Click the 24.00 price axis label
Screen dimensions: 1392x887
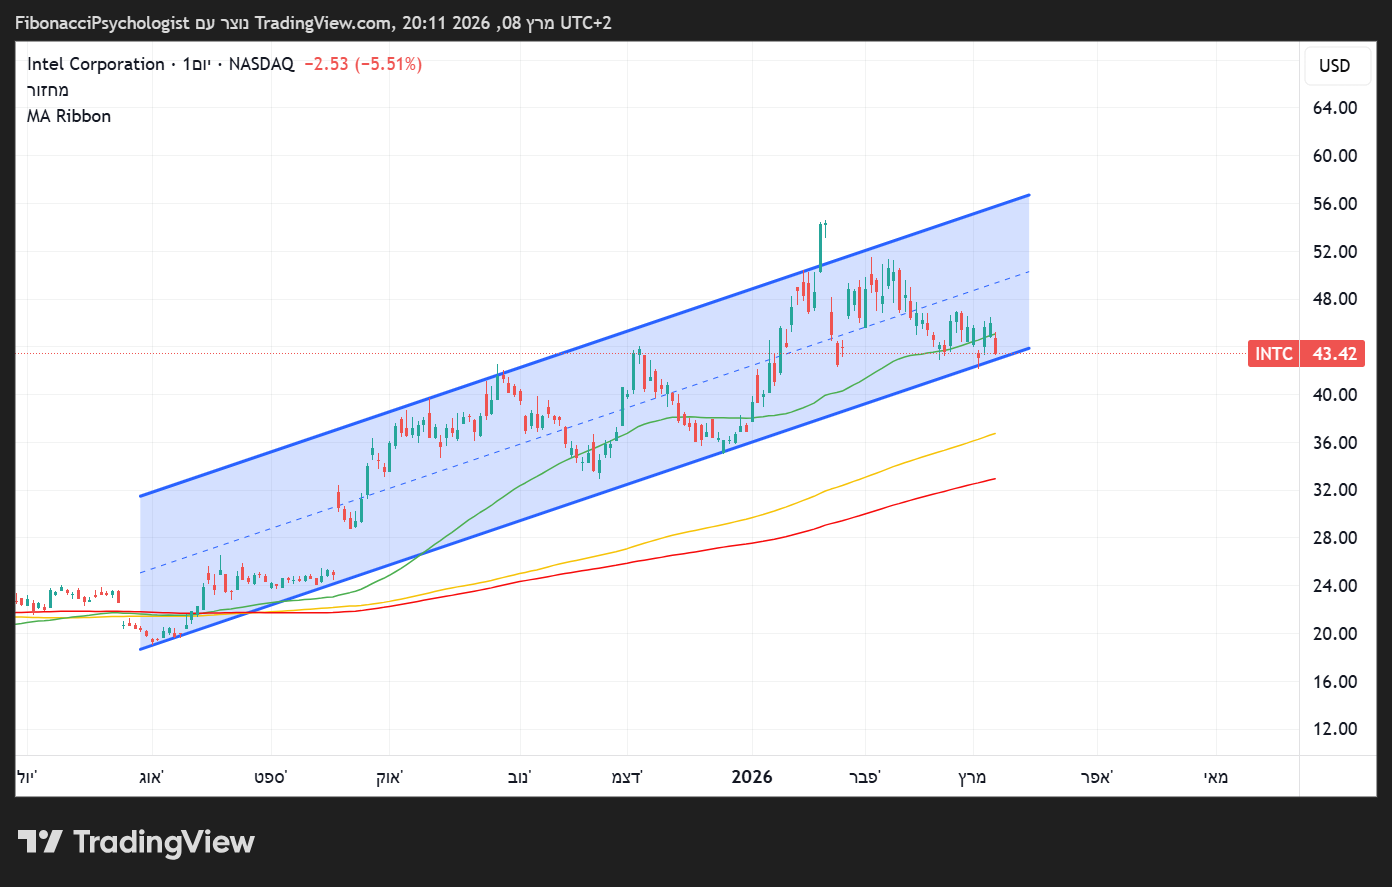pos(1335,586)
